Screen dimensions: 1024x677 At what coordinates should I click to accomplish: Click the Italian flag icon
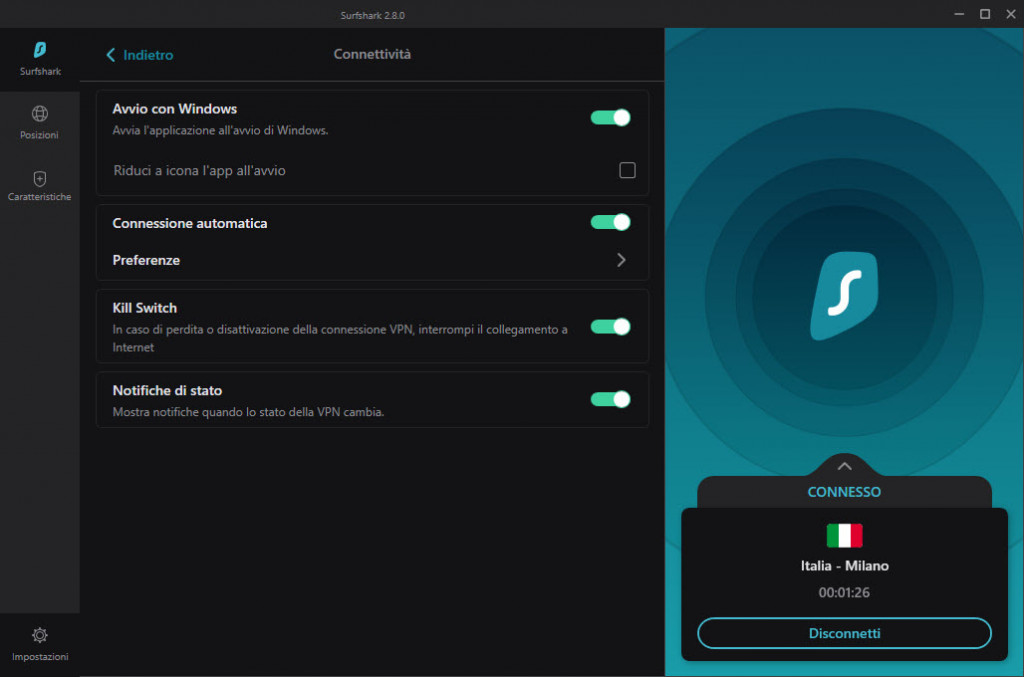(844, 535)
